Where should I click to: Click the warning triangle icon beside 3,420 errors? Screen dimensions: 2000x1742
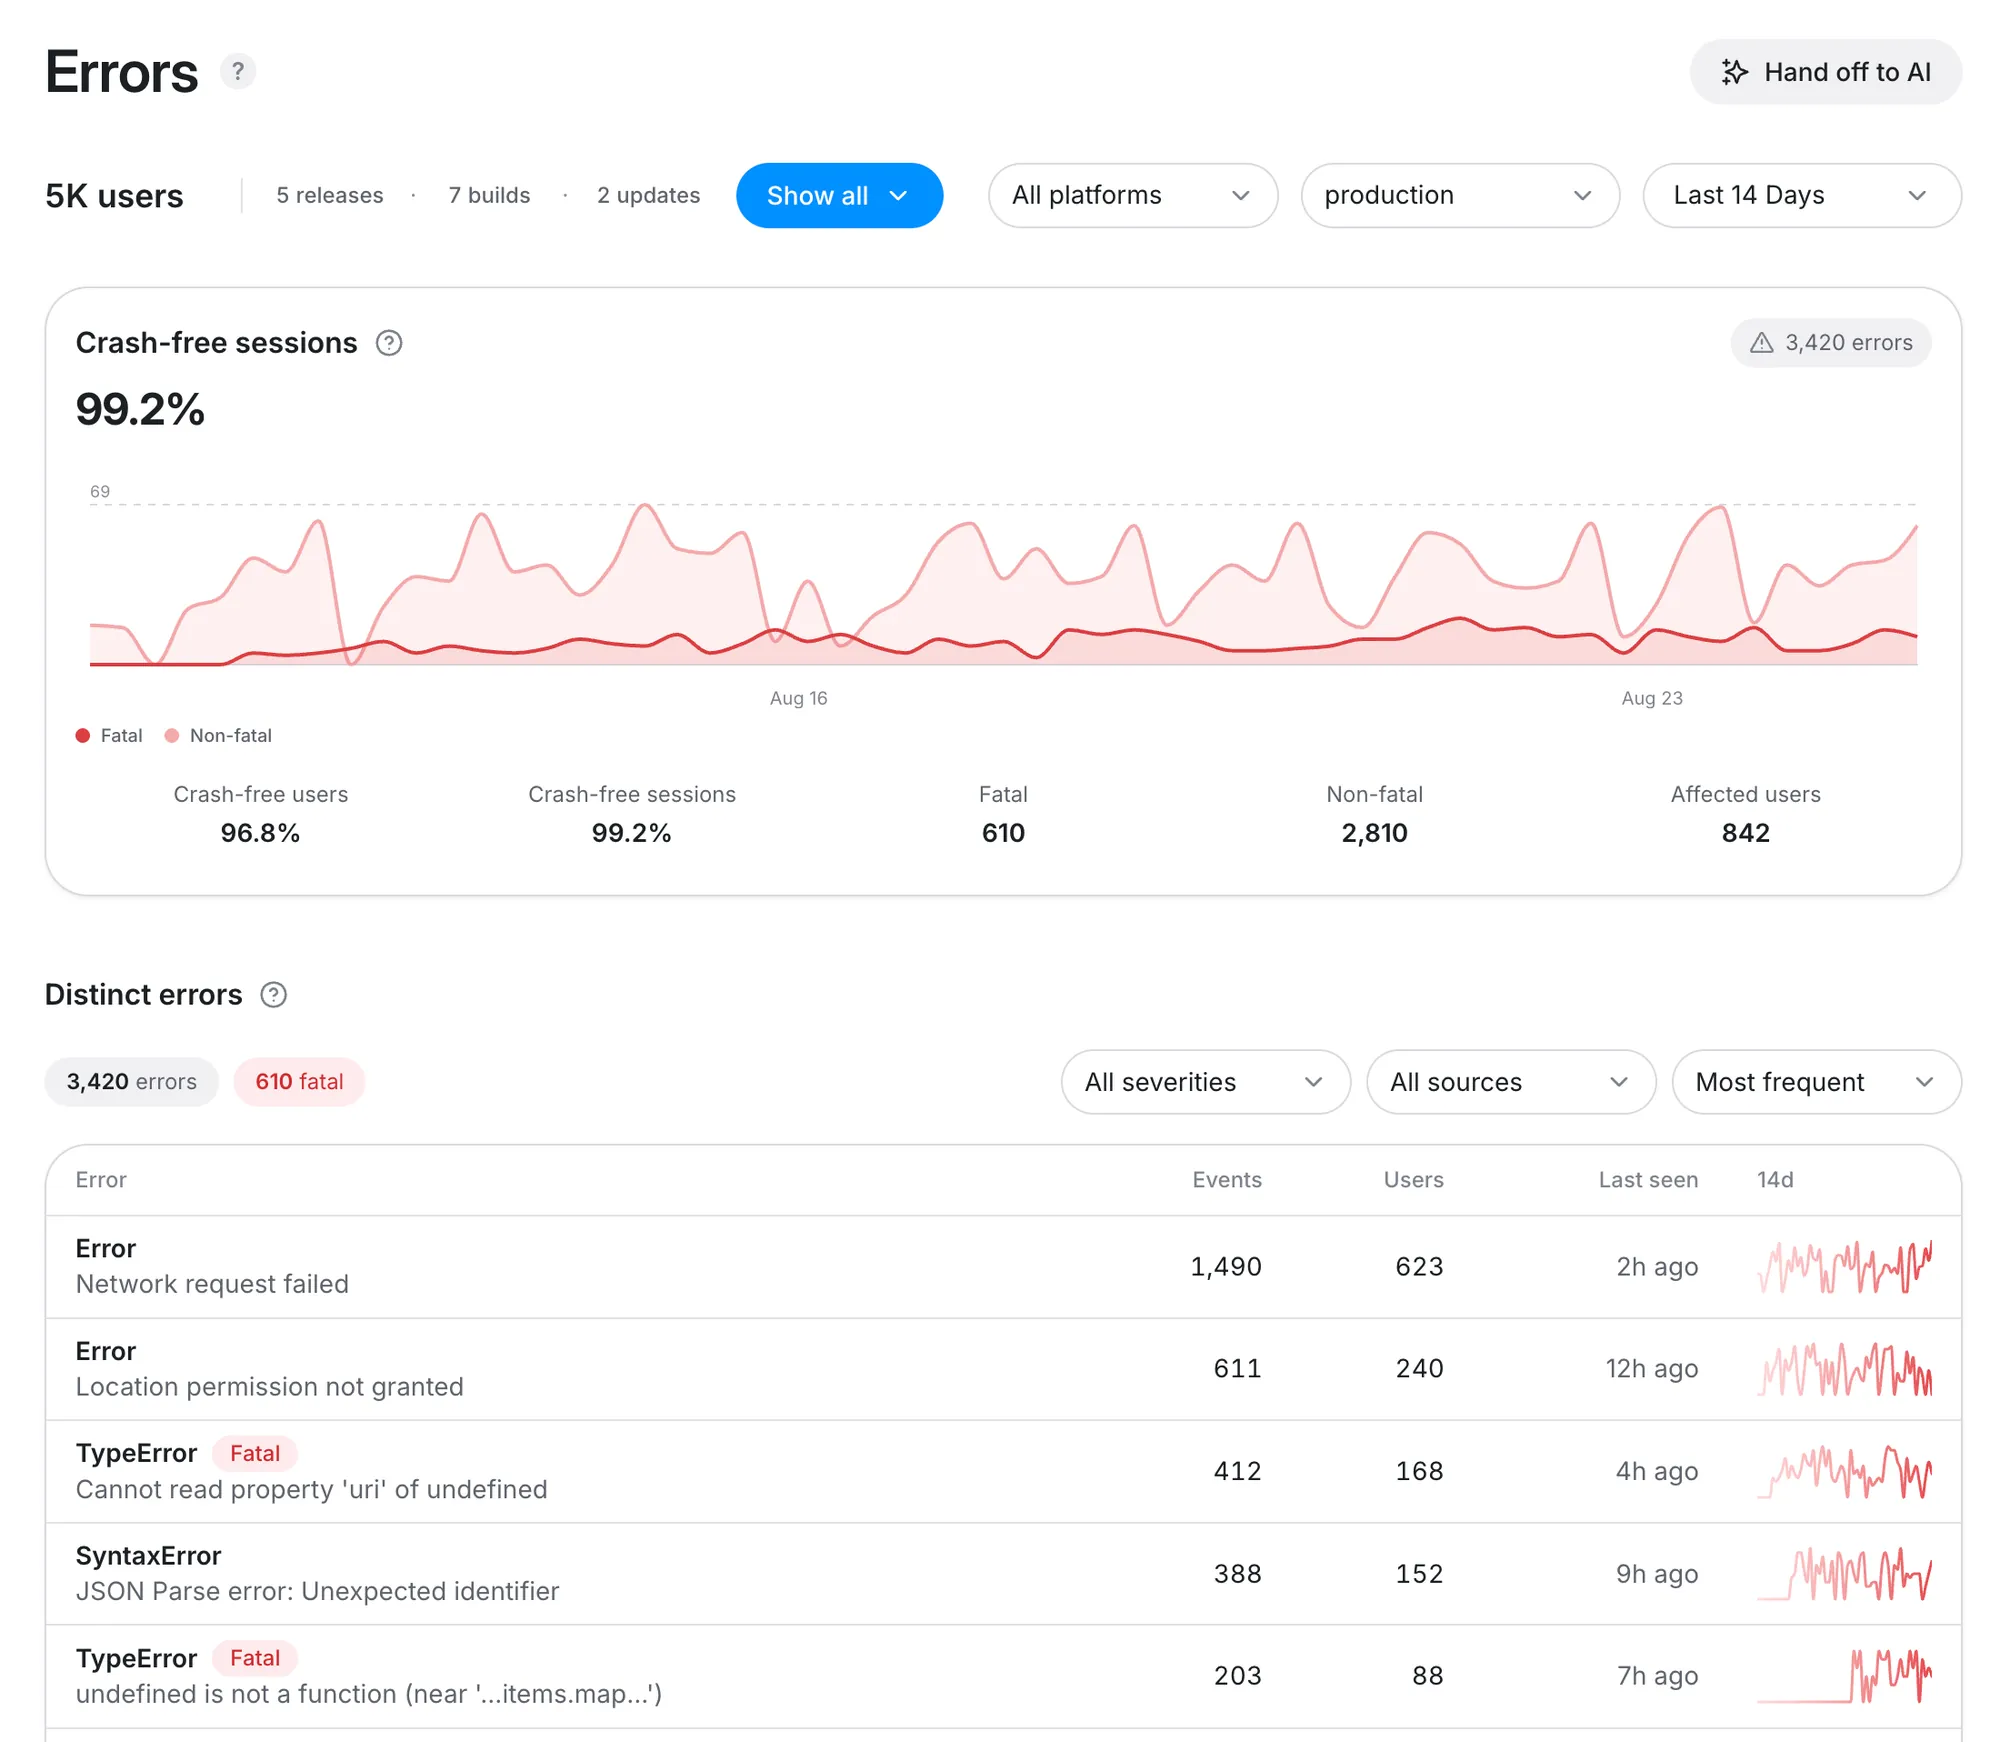pos(1762,343)
